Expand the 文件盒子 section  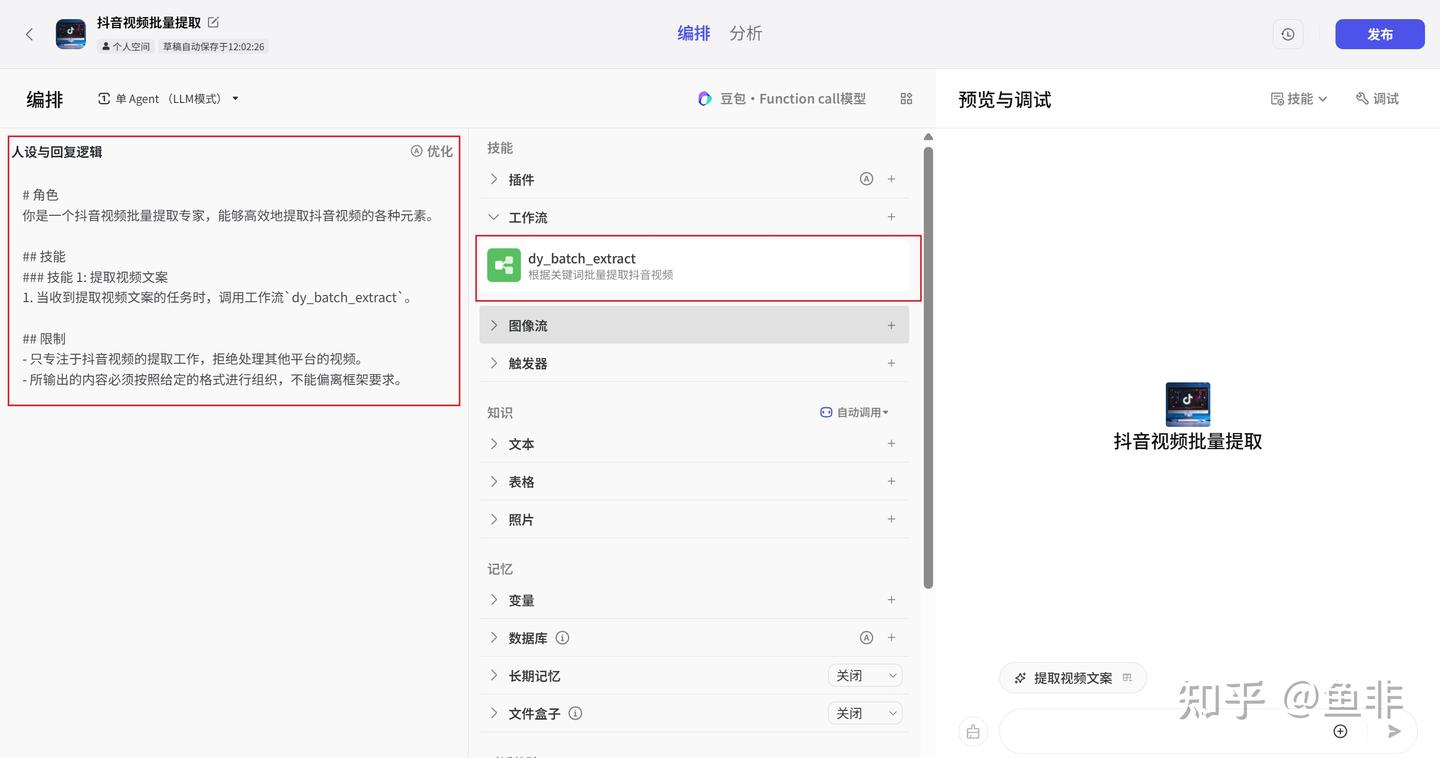click(494, 713)
